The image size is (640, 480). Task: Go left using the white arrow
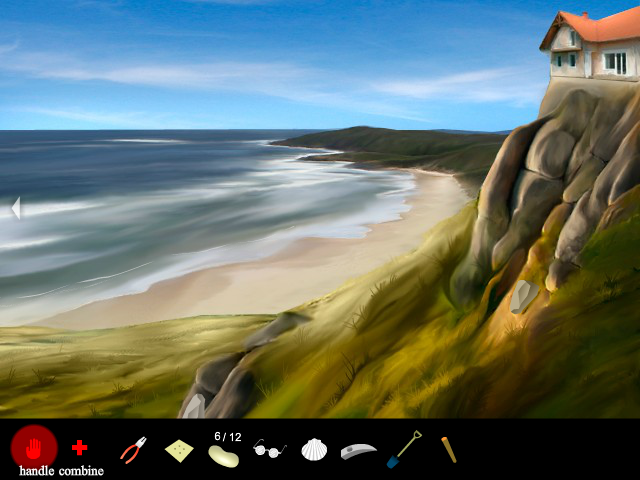(x=16, y=208)
